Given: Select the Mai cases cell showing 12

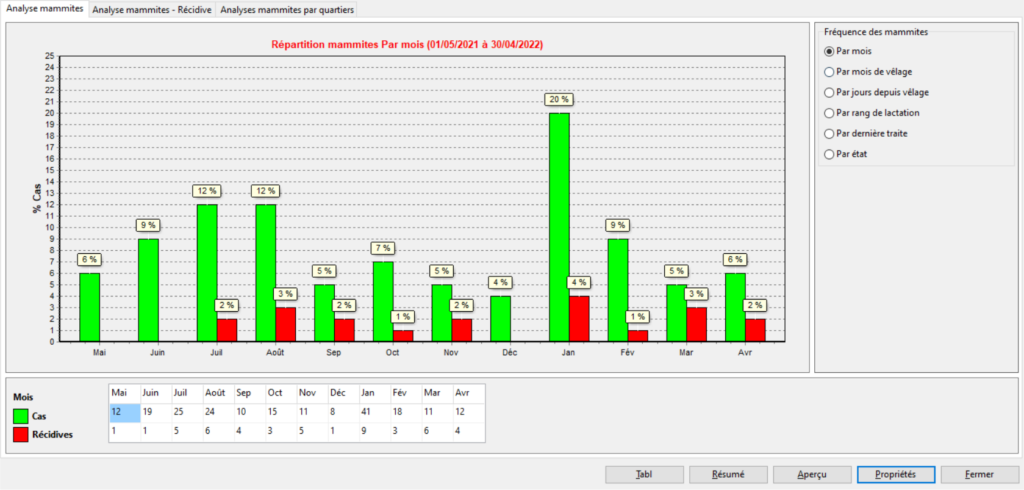Looking at the screenshot, I should pos(123,413).
